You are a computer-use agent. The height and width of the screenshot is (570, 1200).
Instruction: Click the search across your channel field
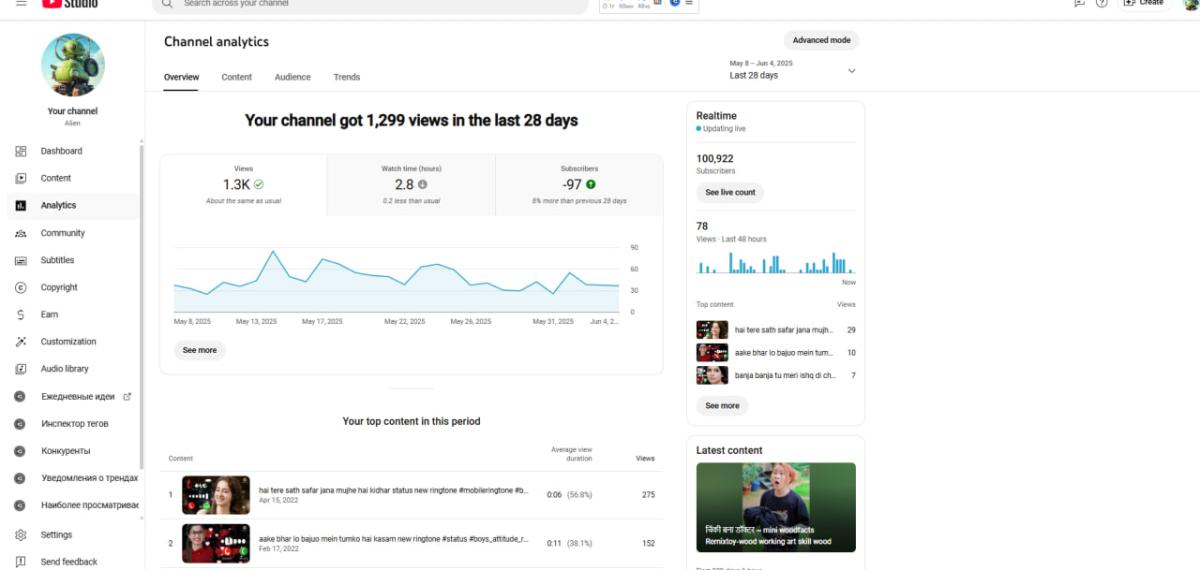tap(371, 4)
